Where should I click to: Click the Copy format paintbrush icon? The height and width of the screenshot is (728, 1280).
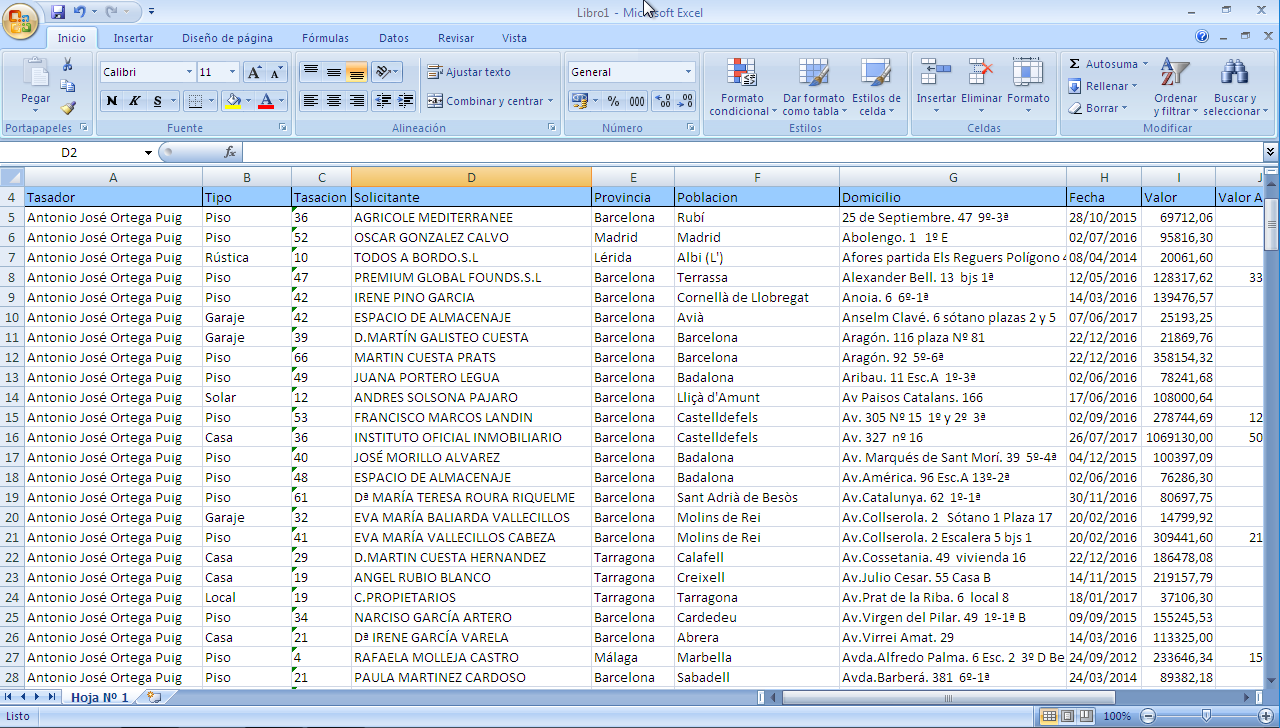tap(68, 108)
